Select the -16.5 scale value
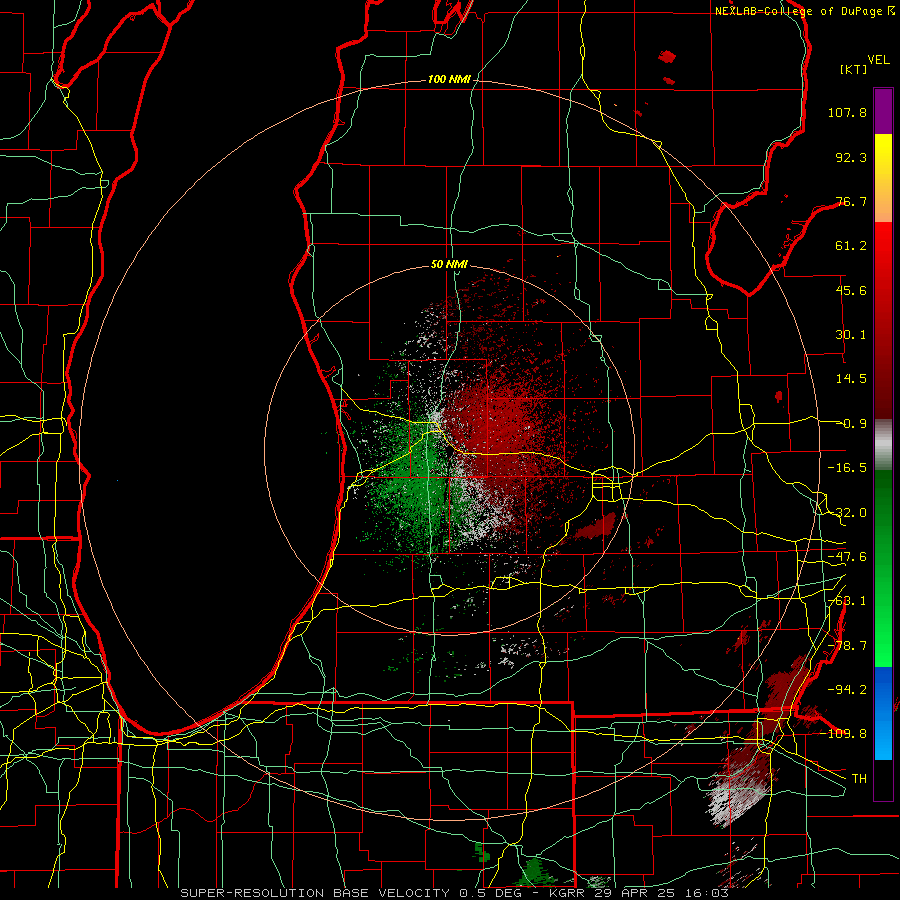Image resolution: width=900 pixels, height=900 pixels. coord(847,468)
